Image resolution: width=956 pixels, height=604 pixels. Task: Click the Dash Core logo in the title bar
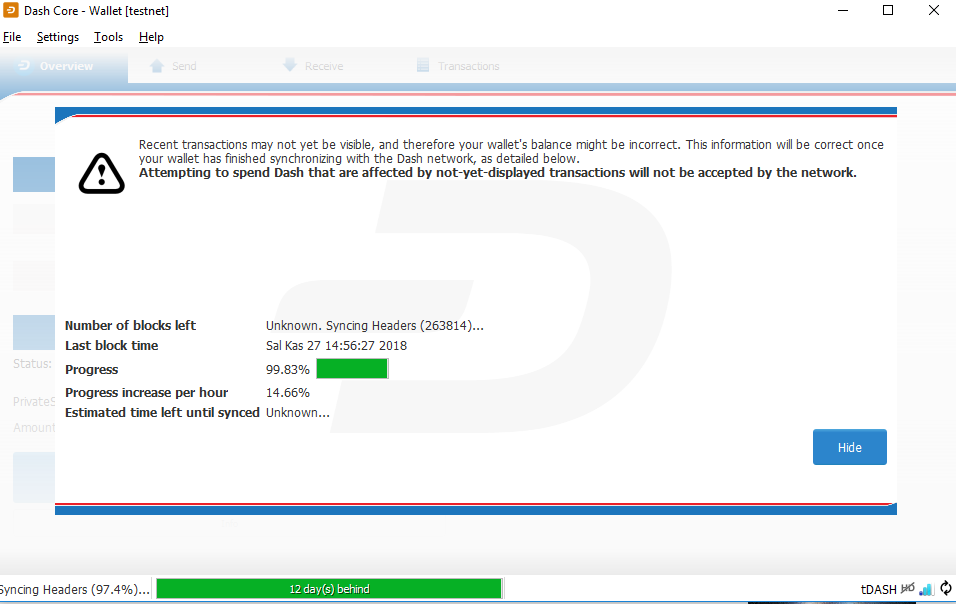point(10,10)
